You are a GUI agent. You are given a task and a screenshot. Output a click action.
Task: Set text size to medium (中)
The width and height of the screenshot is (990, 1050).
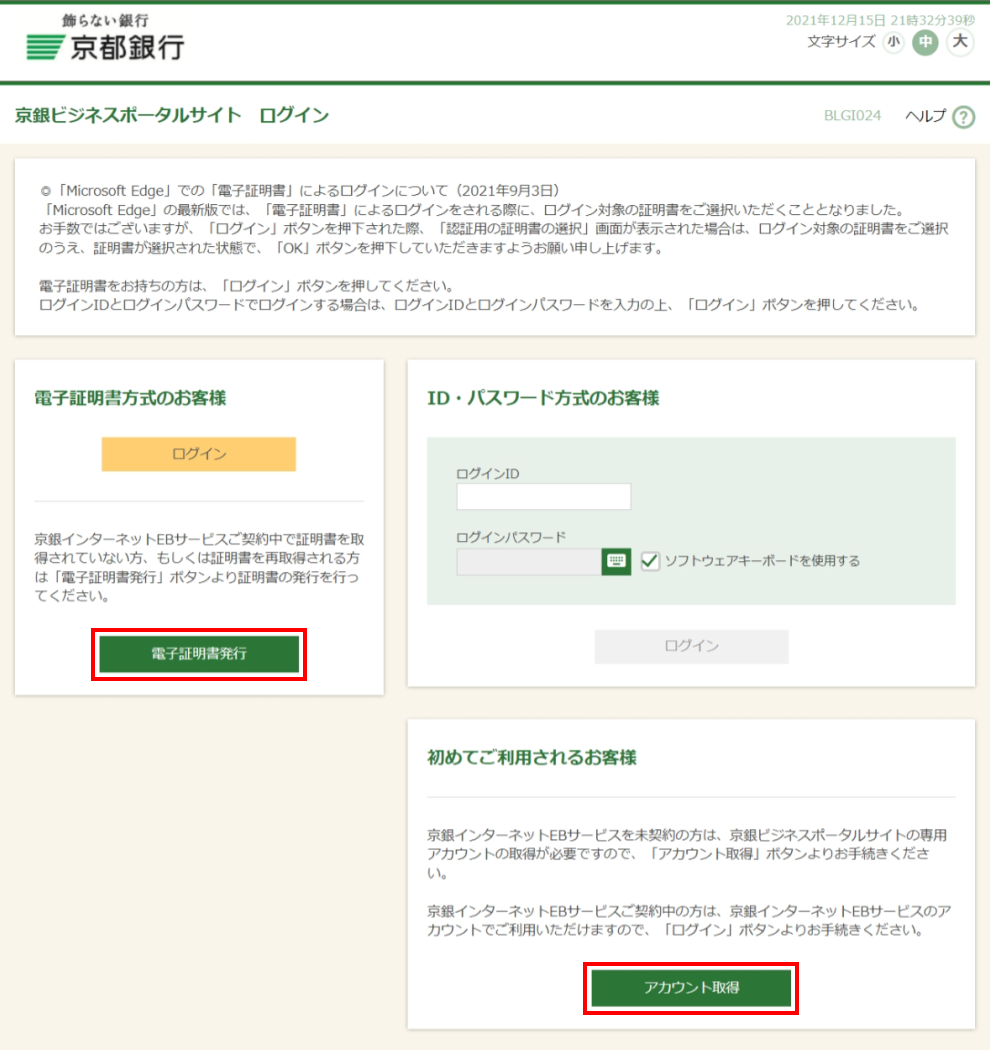(x=925, y=42)
